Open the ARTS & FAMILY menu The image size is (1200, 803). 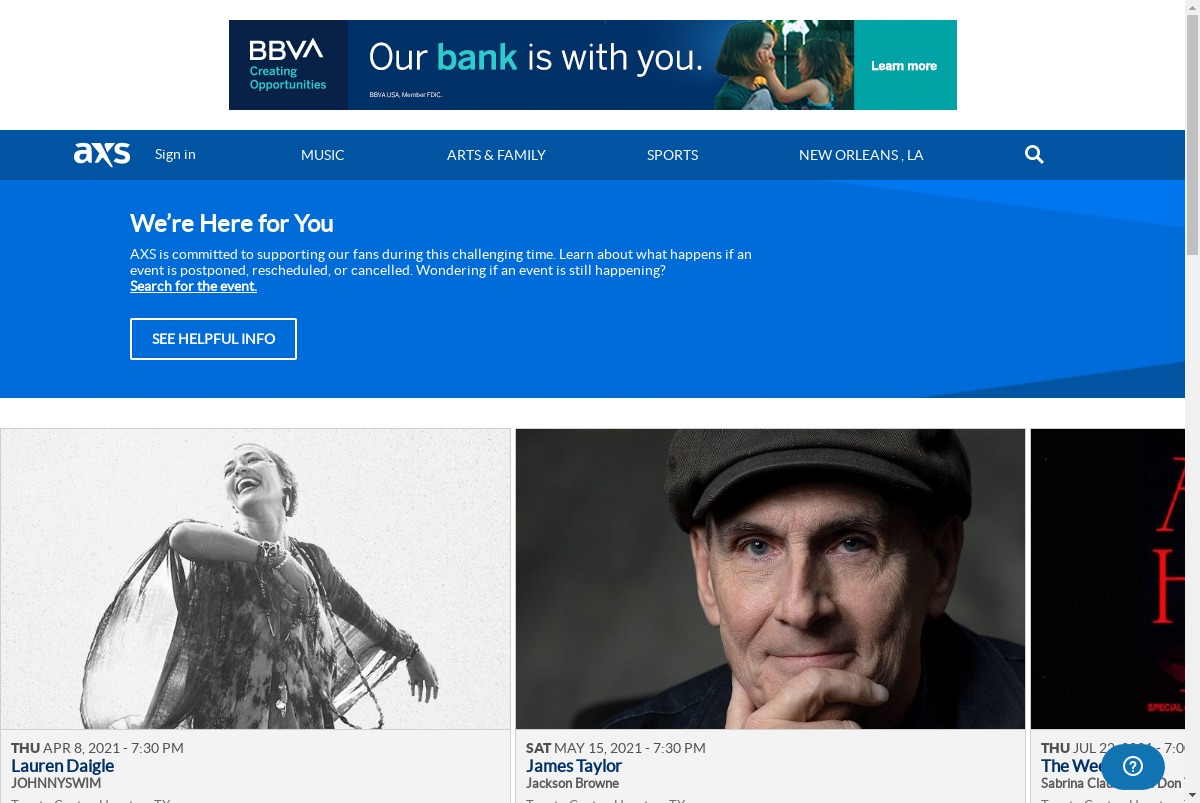coord(496,155)
